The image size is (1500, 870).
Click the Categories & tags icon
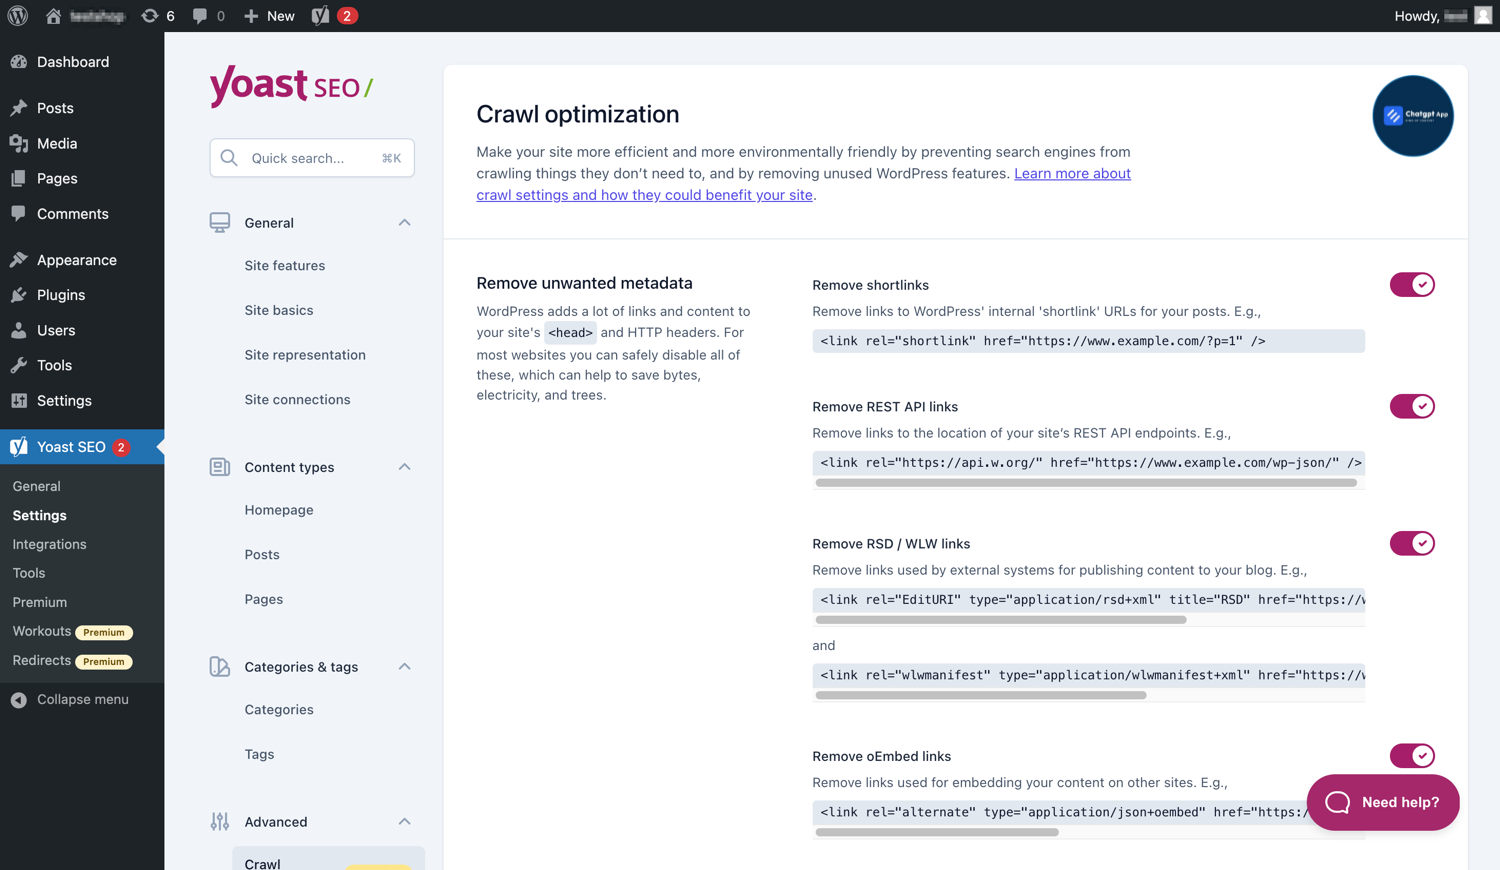click(x=220, y=667)
